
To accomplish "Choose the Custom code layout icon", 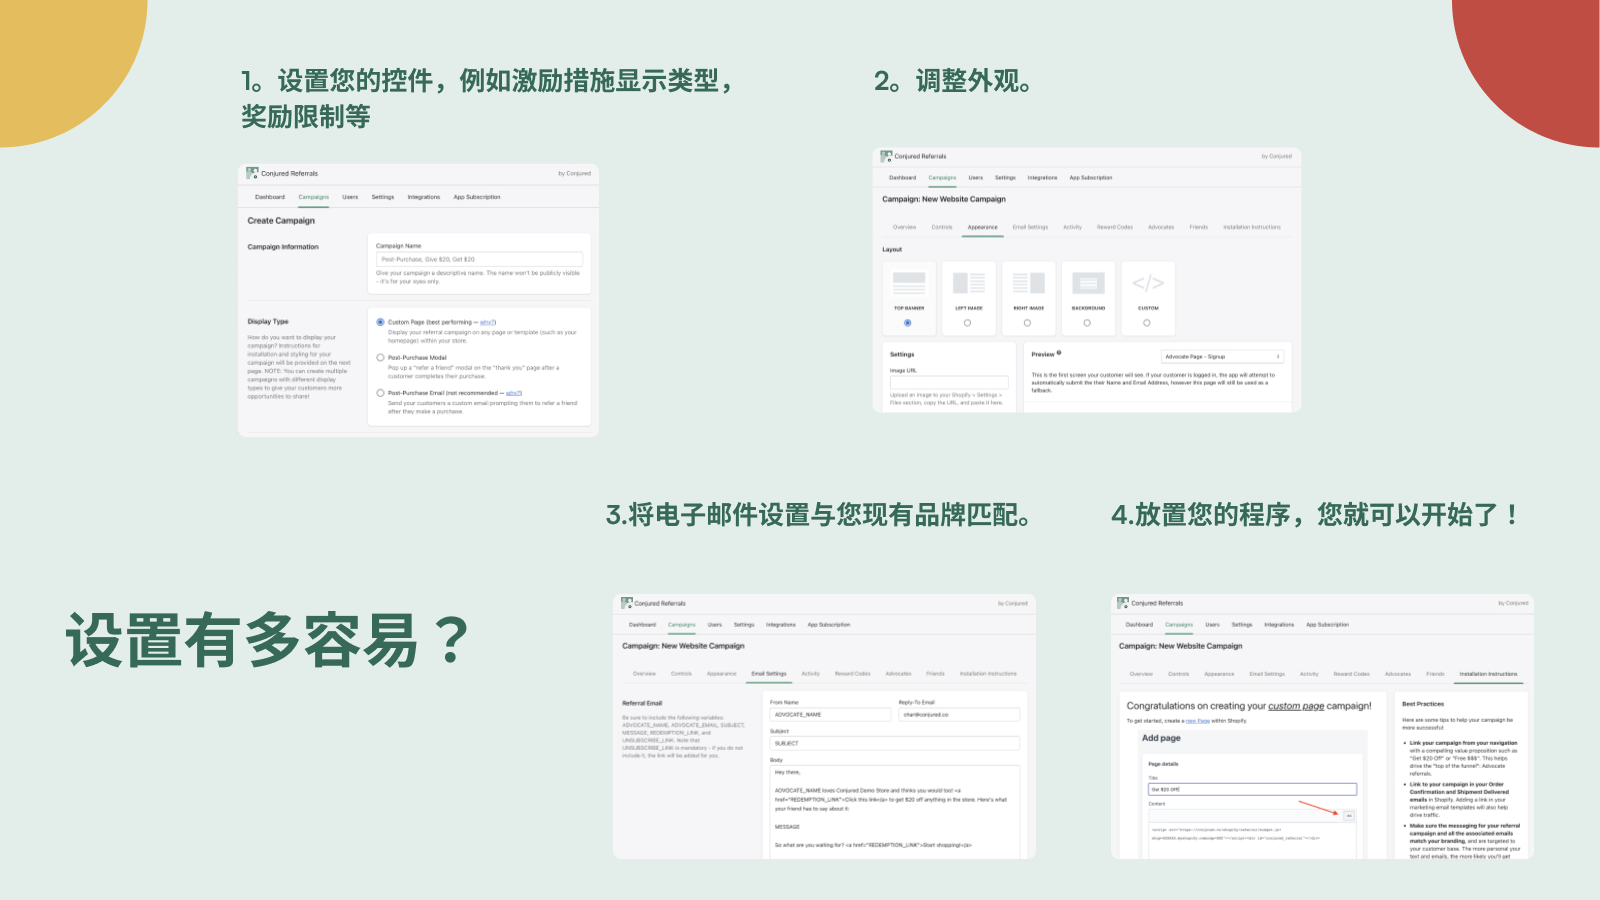I will click(x=1148, y=283).
